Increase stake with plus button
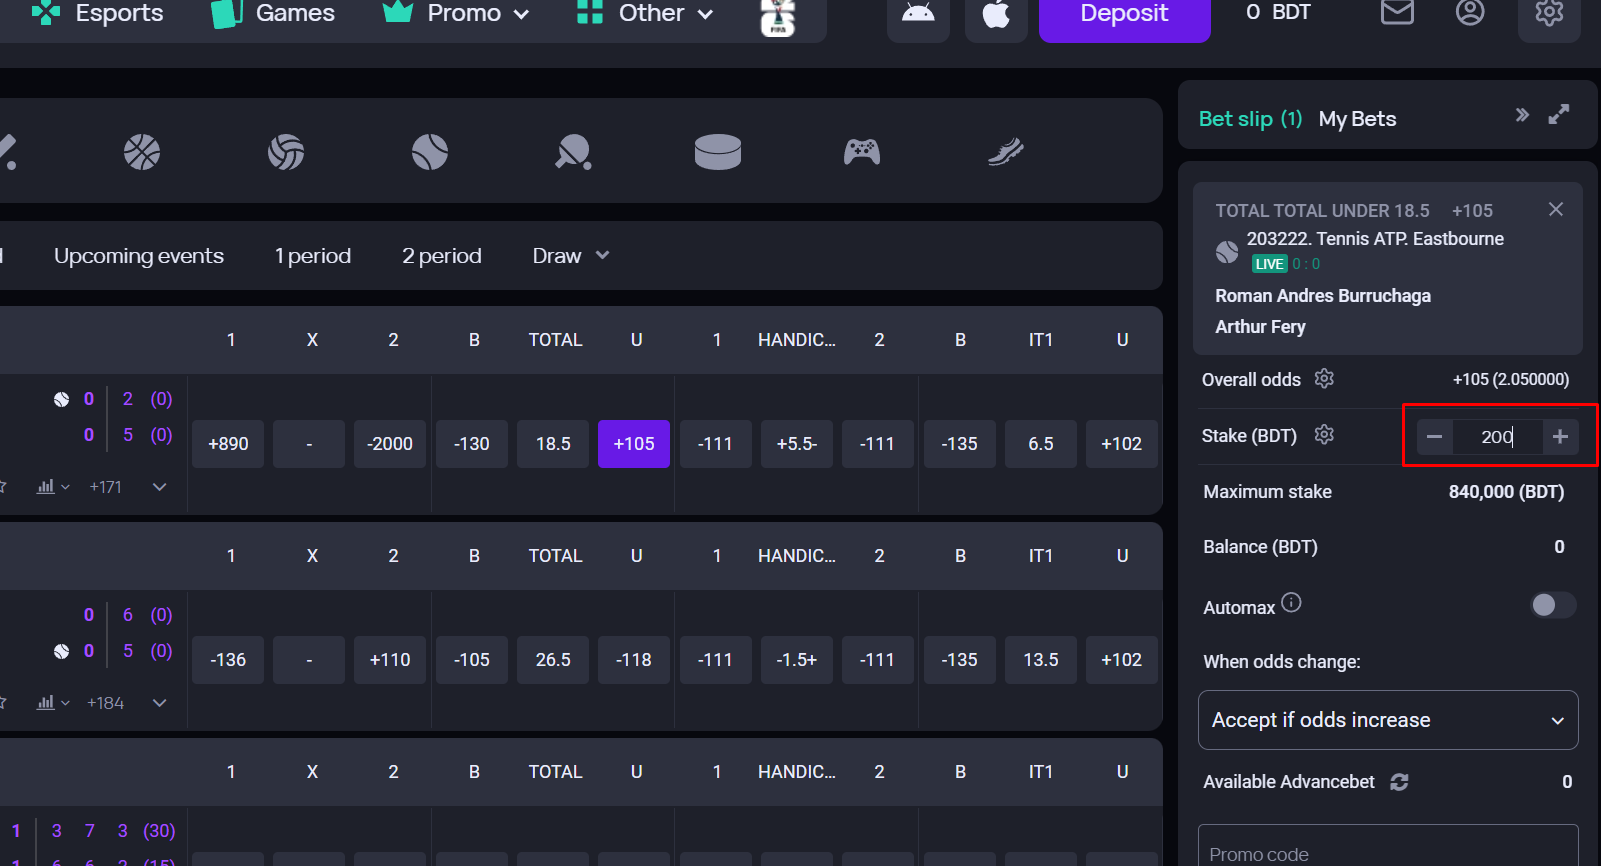Screen dimensions: 1601x866 coord(1560,436)
